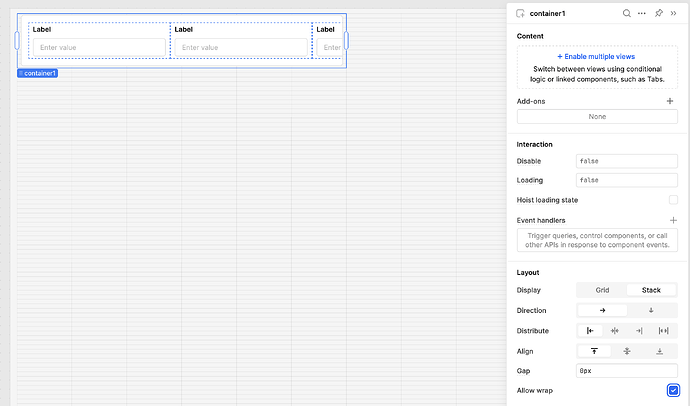The height and width of the screenshot is (406, 690).
Task: Click the left resize handle of container1
Action: 17,40
